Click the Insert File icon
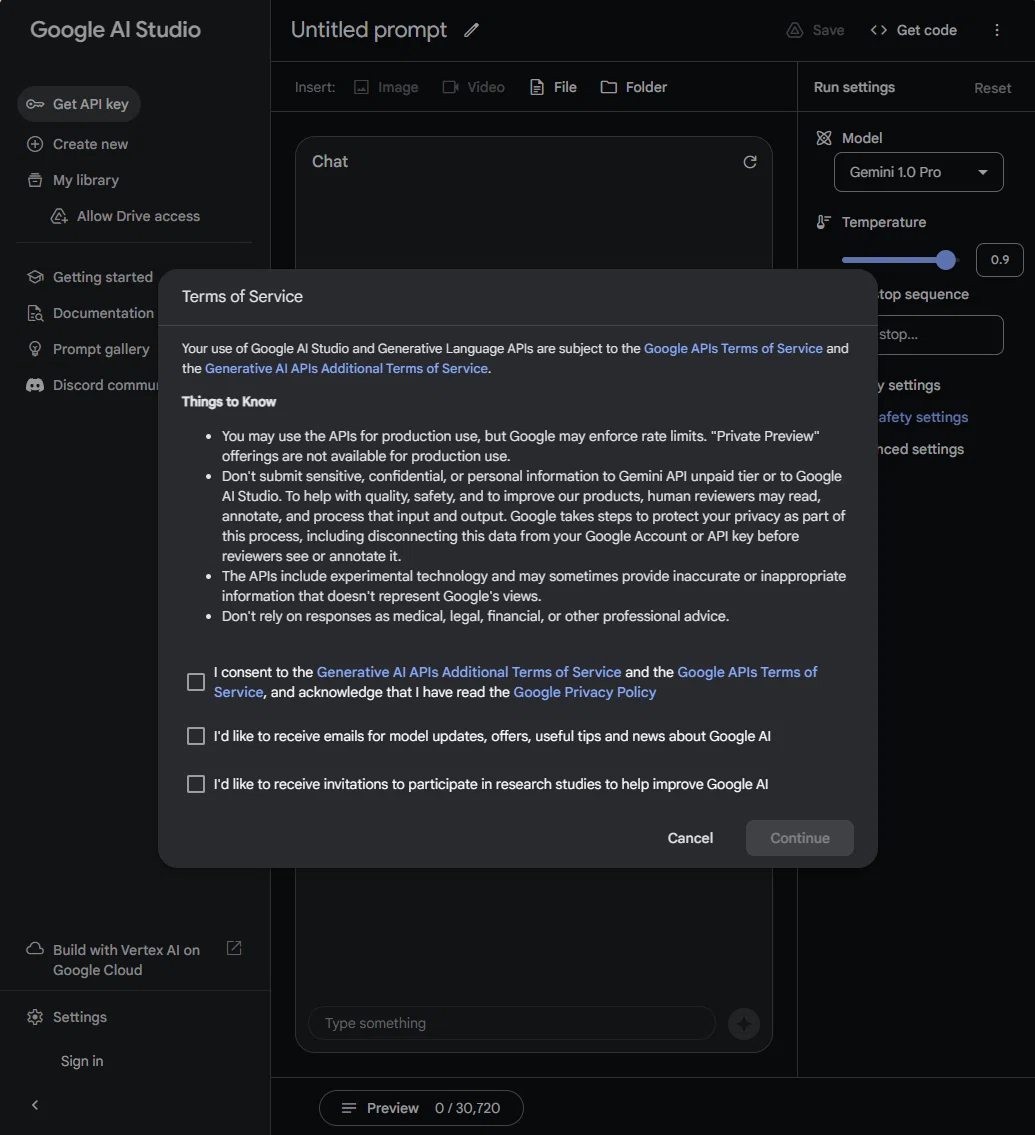This screenshot has height=1135, width=1035. [537, 88]
